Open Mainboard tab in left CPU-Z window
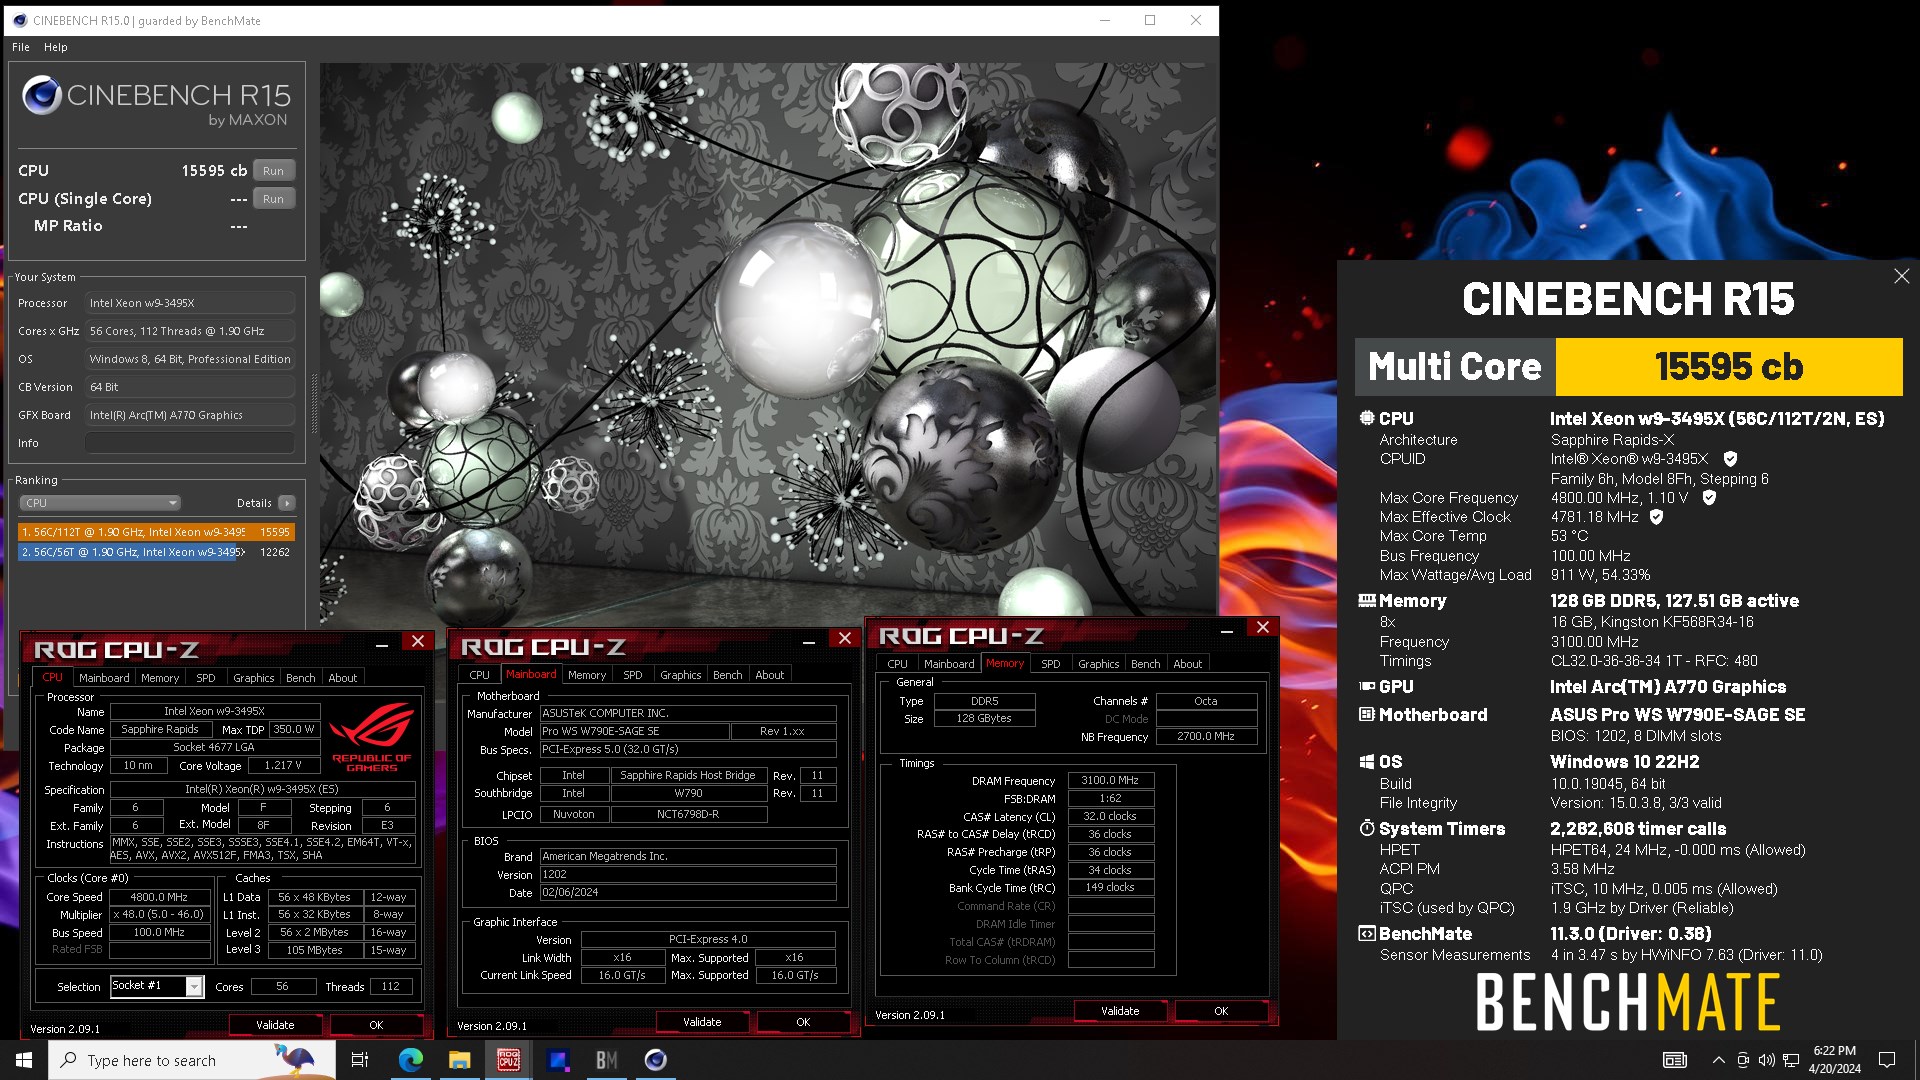 pyautogui.click(x=104, y=677)
